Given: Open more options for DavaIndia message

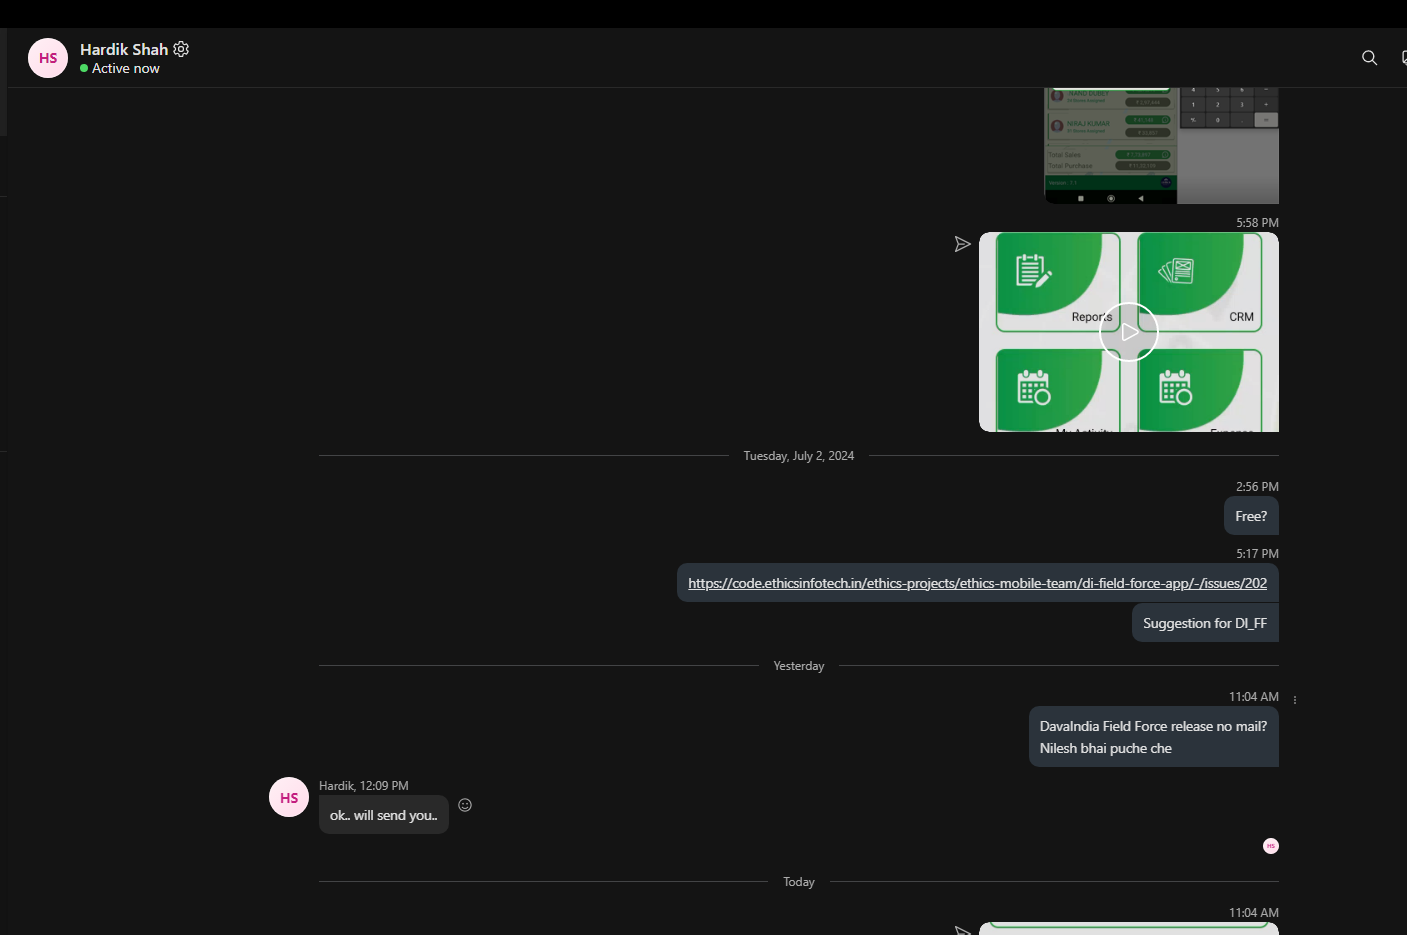Looking at the screenshot, I should (1294, 700).
